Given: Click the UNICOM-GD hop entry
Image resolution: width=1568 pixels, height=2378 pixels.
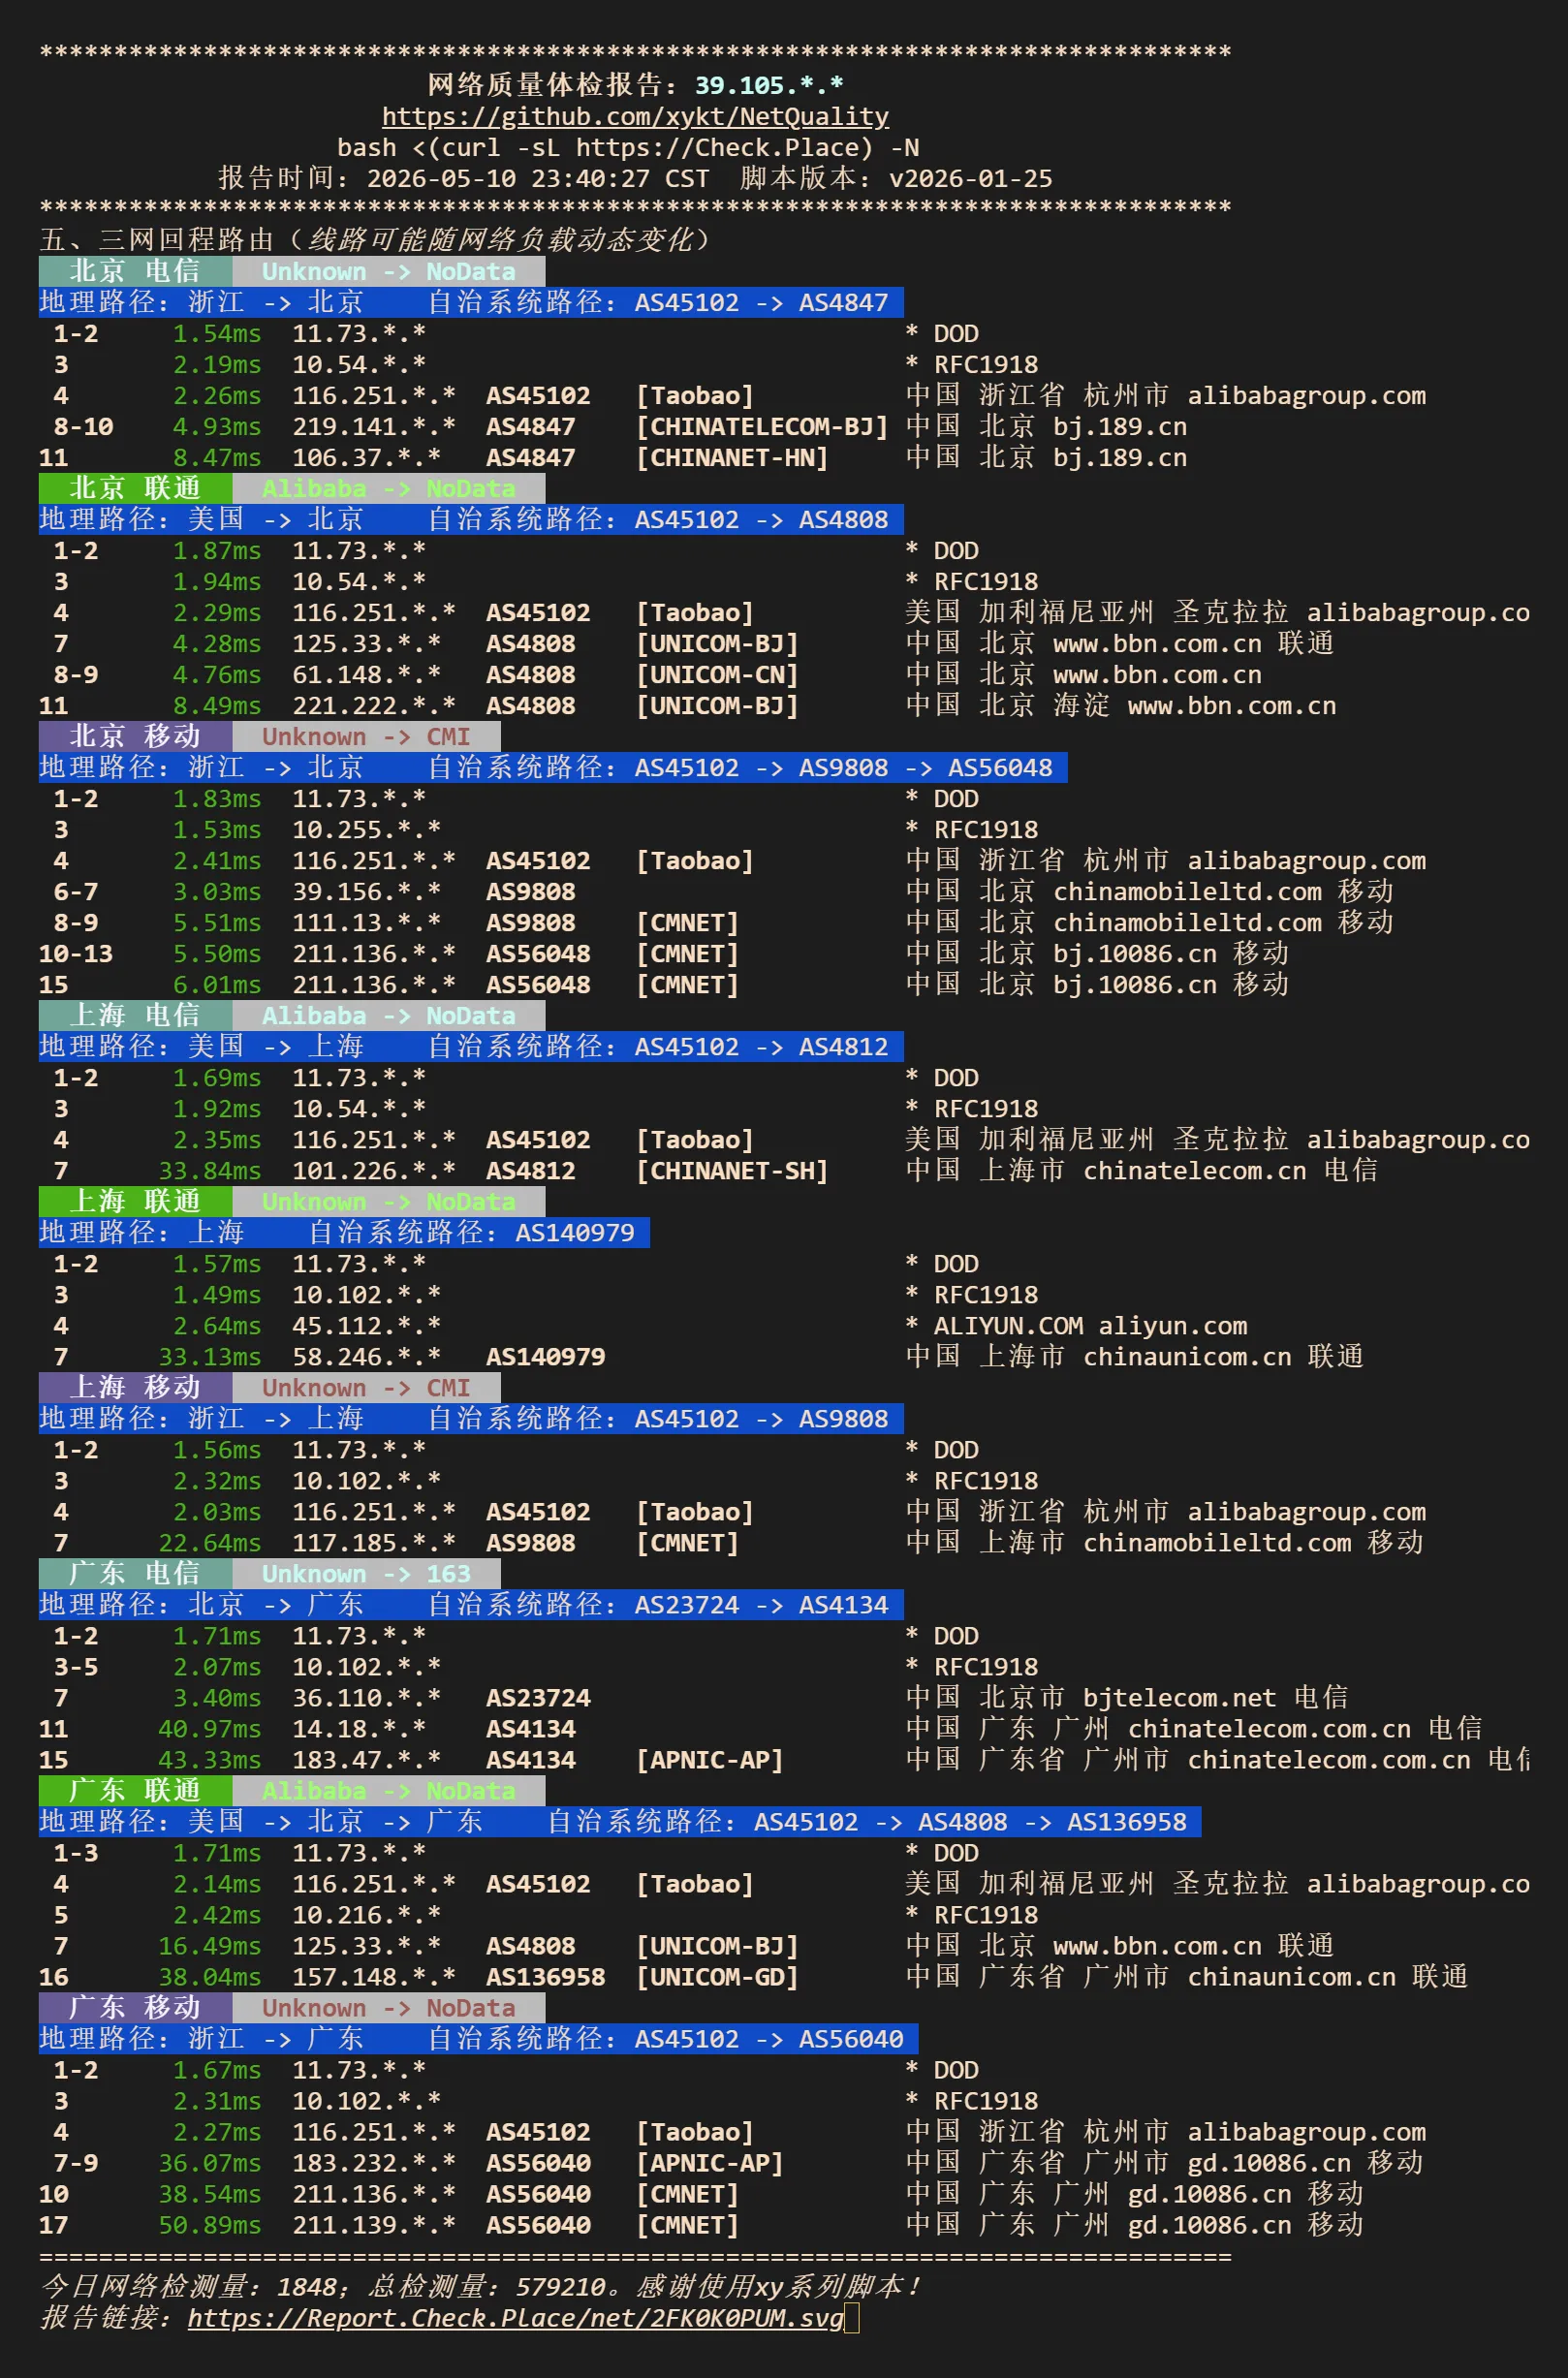Looking at the screenshot, I should [717, 1975].
